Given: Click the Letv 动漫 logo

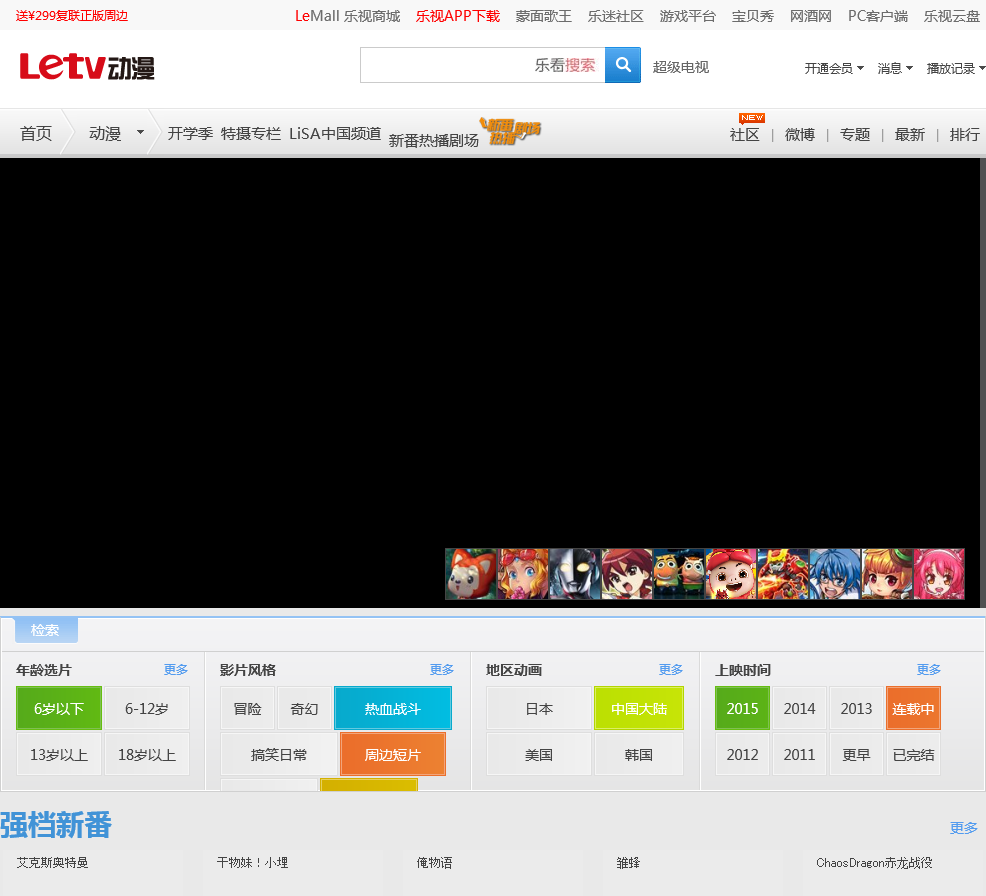Looking at the screenshot, I should tap(87, 67).
